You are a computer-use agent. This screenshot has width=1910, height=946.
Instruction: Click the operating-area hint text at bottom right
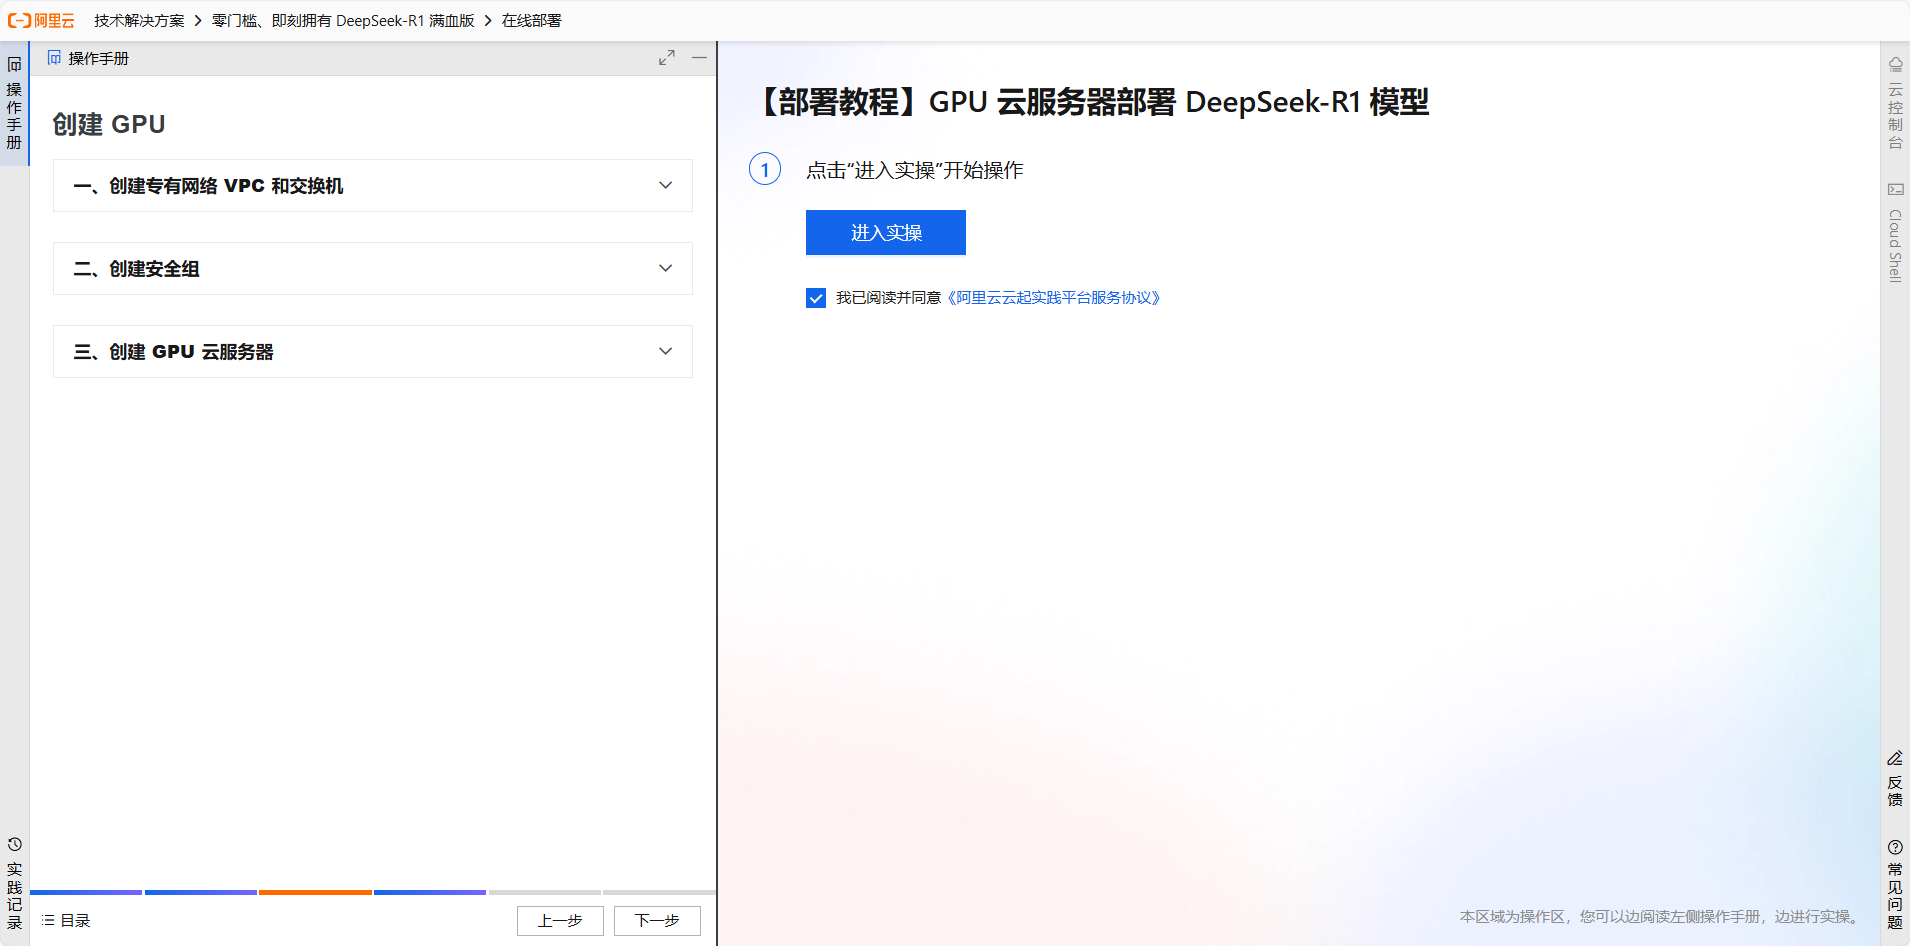point(1661,916)
